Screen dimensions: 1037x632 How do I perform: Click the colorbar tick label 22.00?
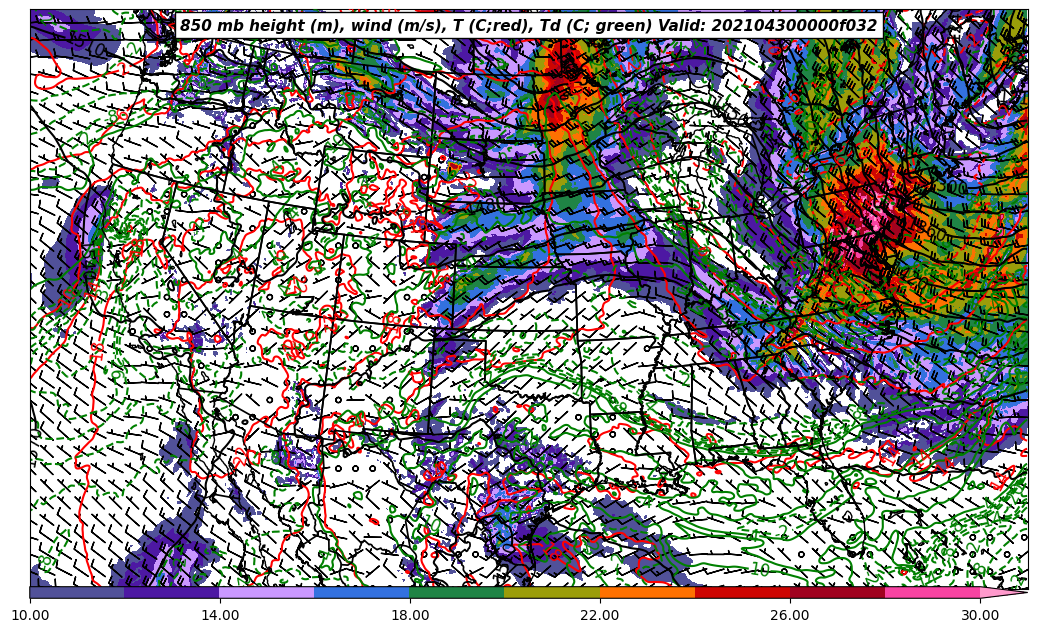point(600,615)
